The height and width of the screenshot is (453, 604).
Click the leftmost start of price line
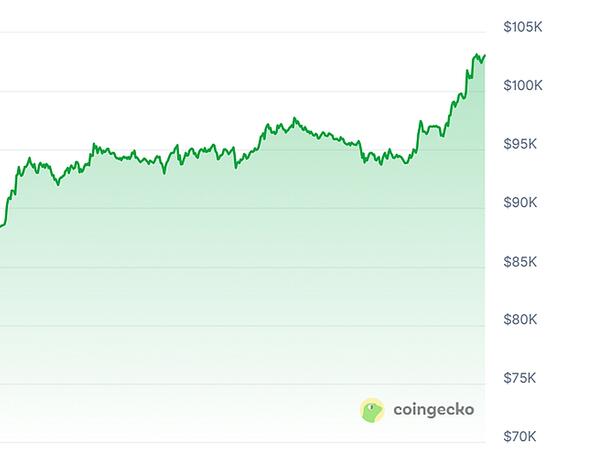pyautogui.click(x=1, y=226)
